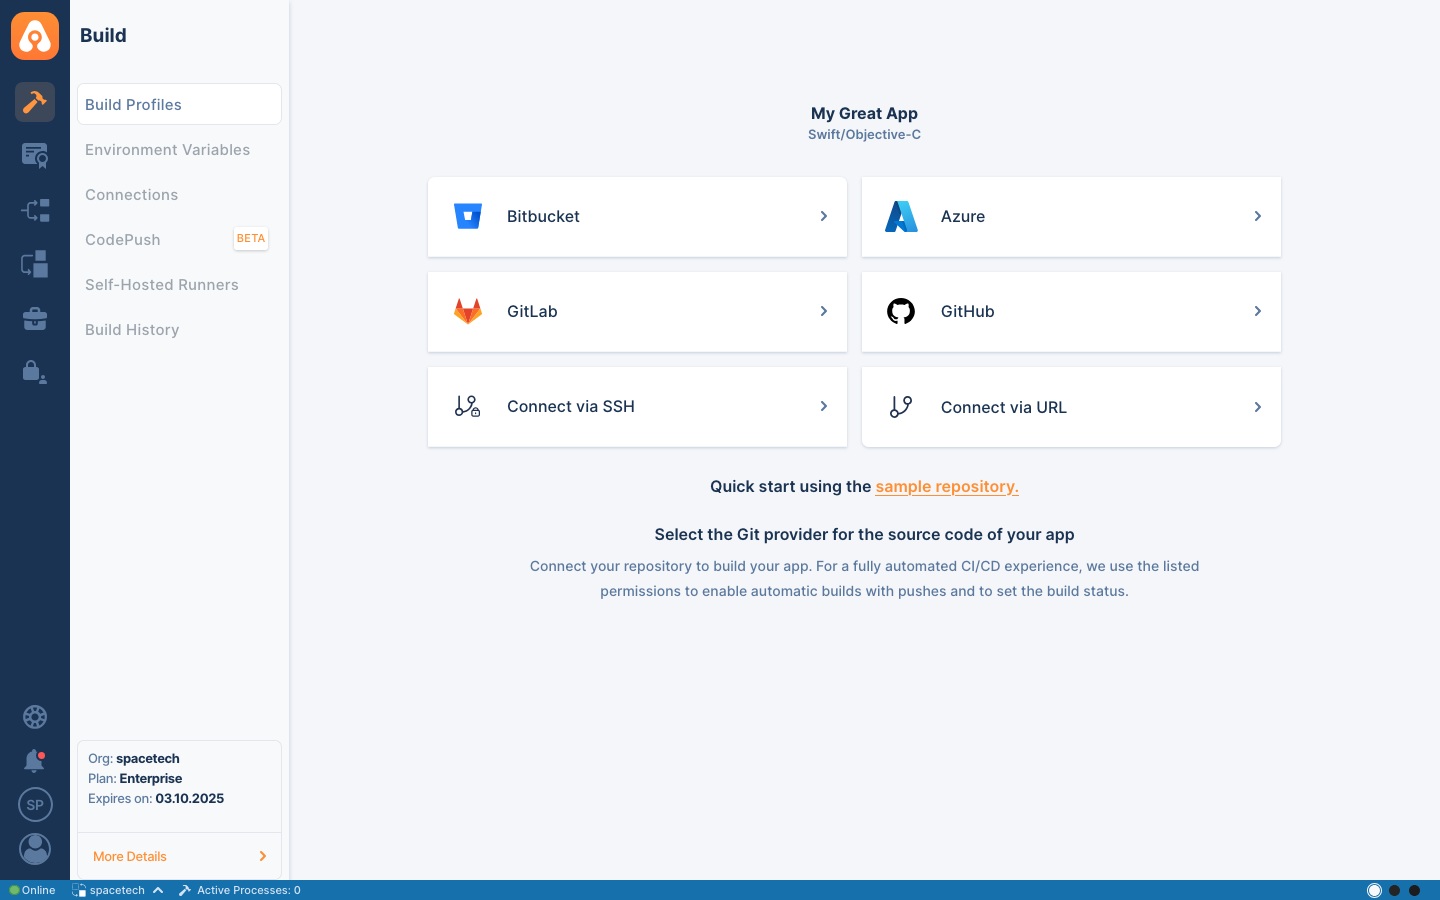Image resolution: width=1440 pixels, height=900 pixels.
Task: Click the signing identities certificate icon
Action: point(35,156)
